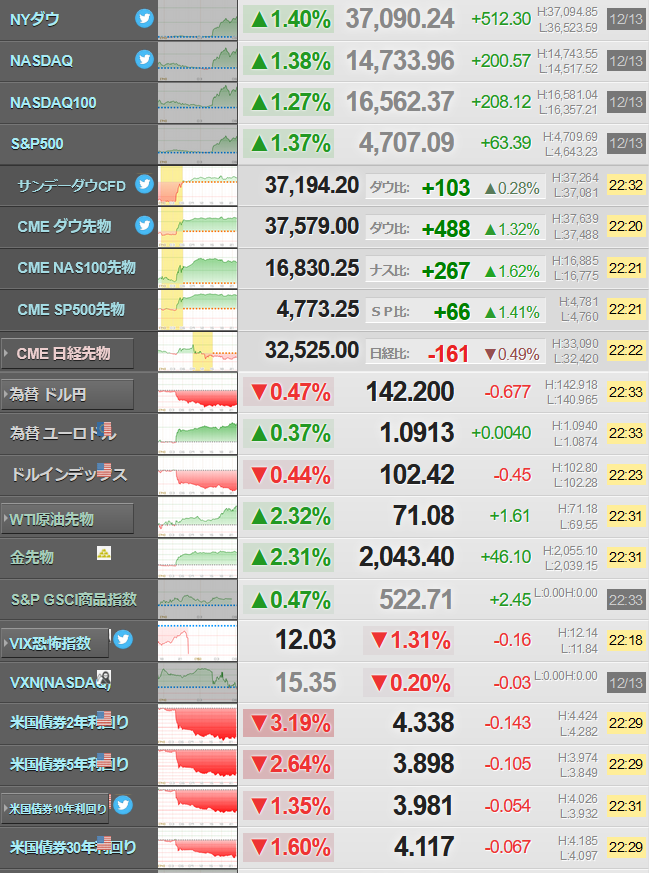Viewport: 650px width, 873px height.
Task: Click the small icon on VXN(NASDAQ) label
Action: coord(104,678)
